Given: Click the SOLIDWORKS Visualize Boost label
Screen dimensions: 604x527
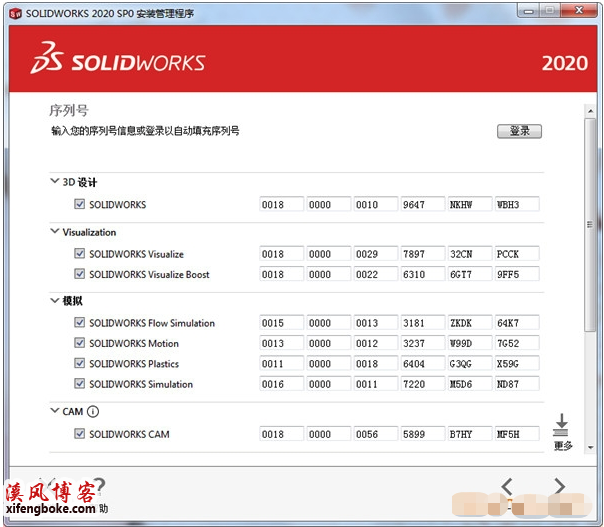Looking at the screenshot, I should [x=149, y=274].
